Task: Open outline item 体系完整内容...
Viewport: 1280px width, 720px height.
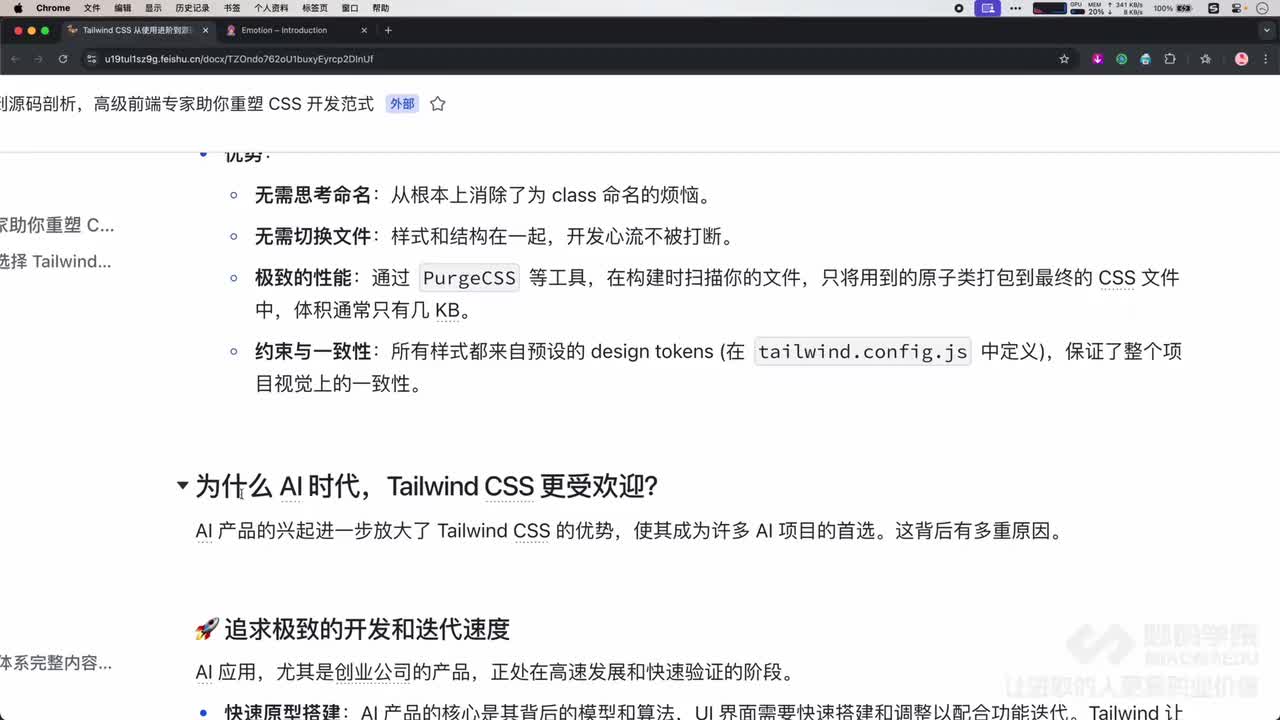Action: [56, 662]
